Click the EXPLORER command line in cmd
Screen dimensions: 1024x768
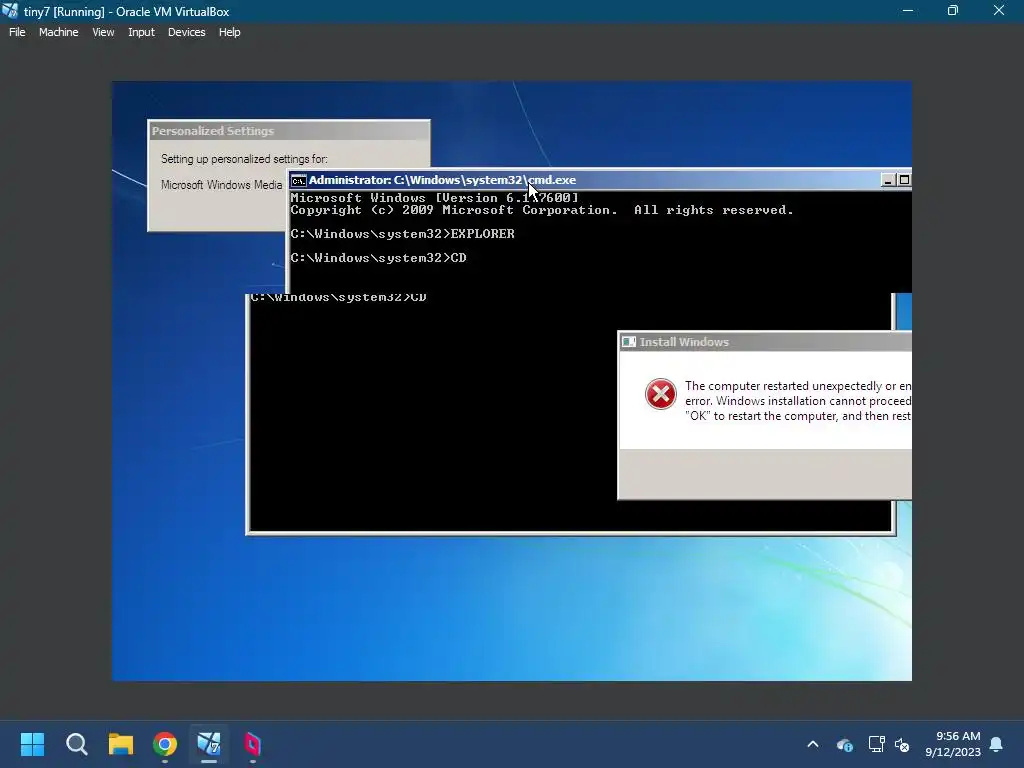click(402, 234)
